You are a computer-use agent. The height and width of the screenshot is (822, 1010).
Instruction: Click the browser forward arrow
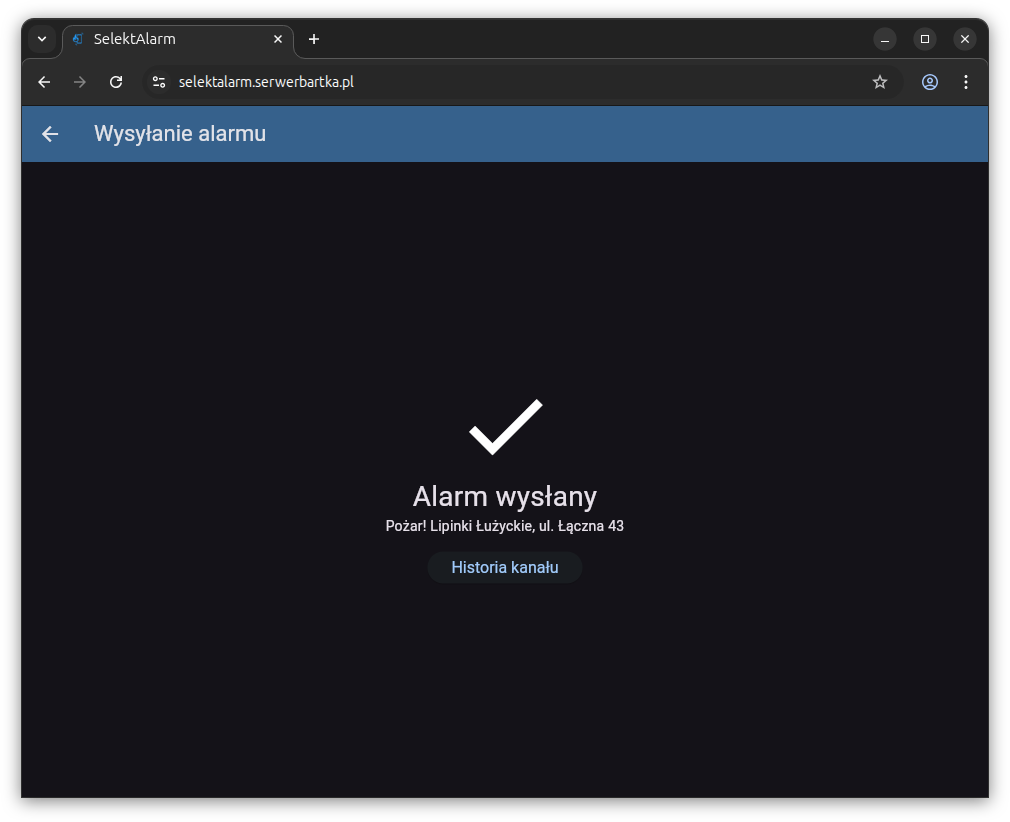(x=80, y=82)
